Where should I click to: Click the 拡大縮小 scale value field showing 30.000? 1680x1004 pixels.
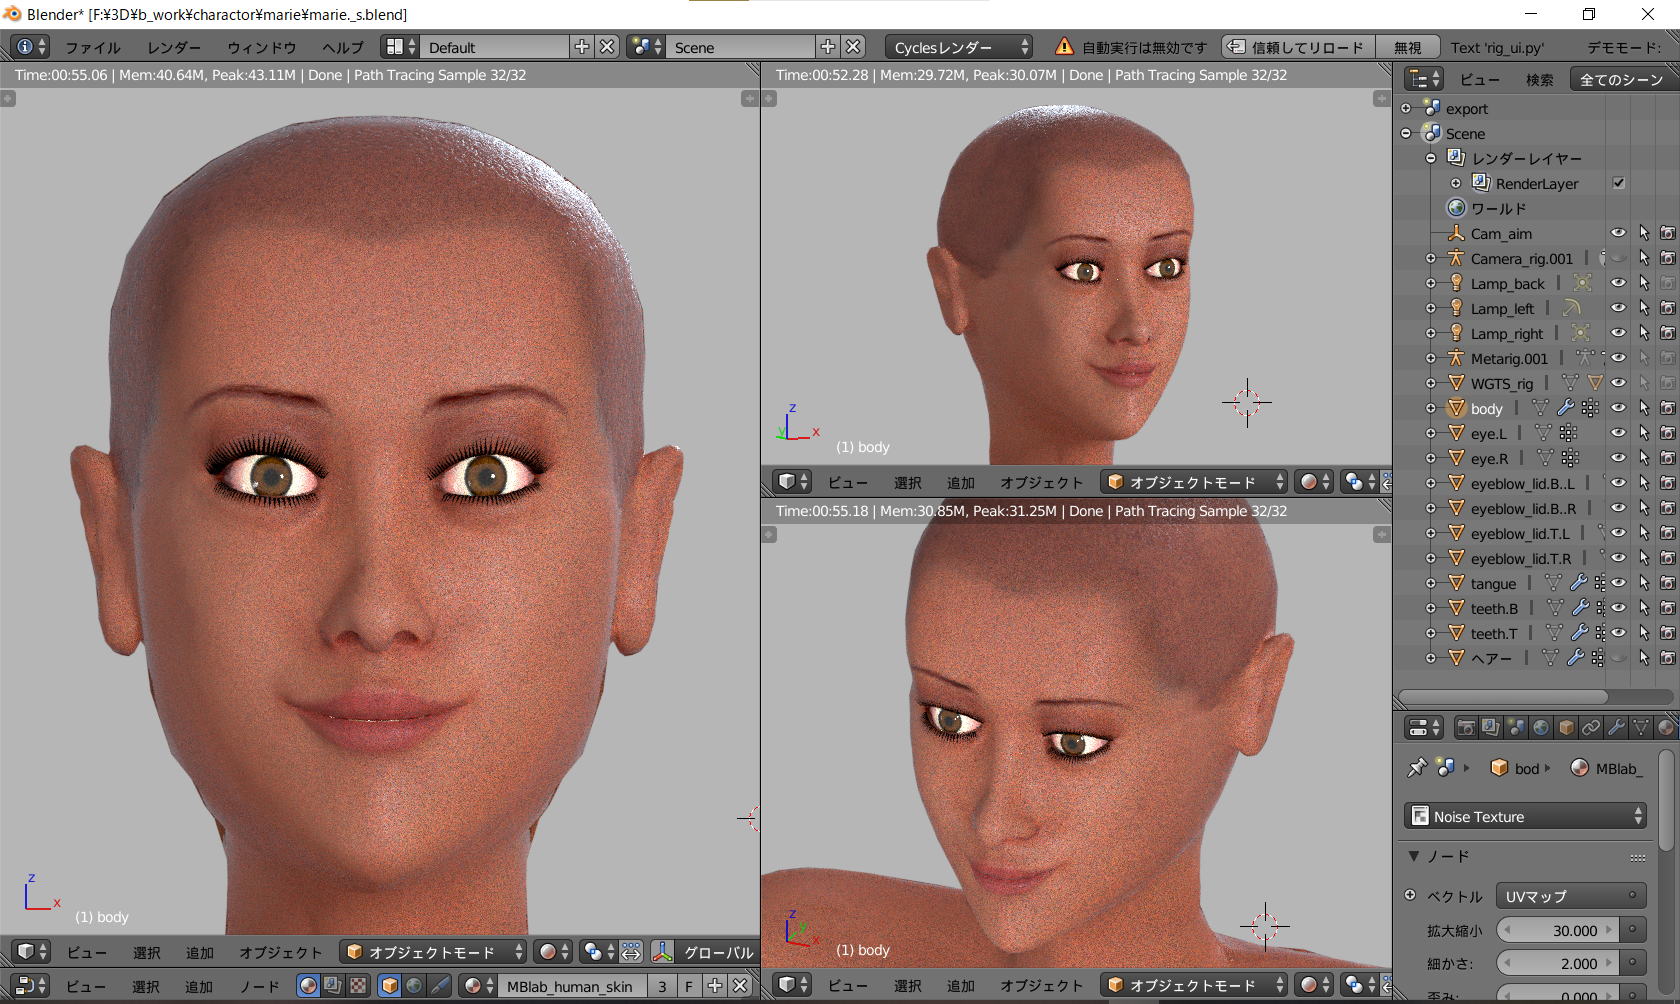[1560, 930]
